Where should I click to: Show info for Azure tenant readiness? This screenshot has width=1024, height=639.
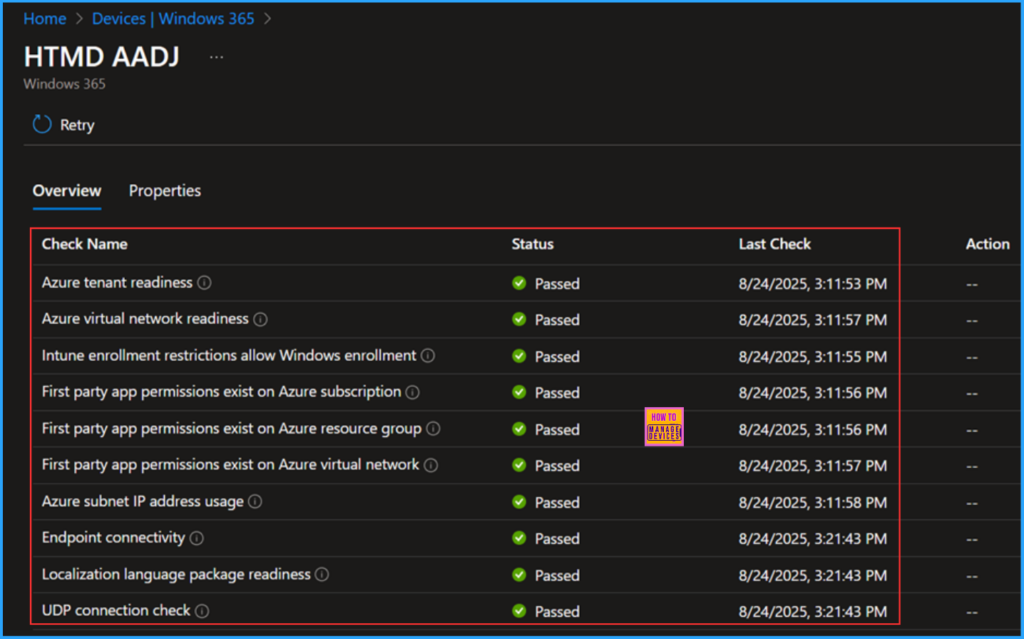click(204, 283)
